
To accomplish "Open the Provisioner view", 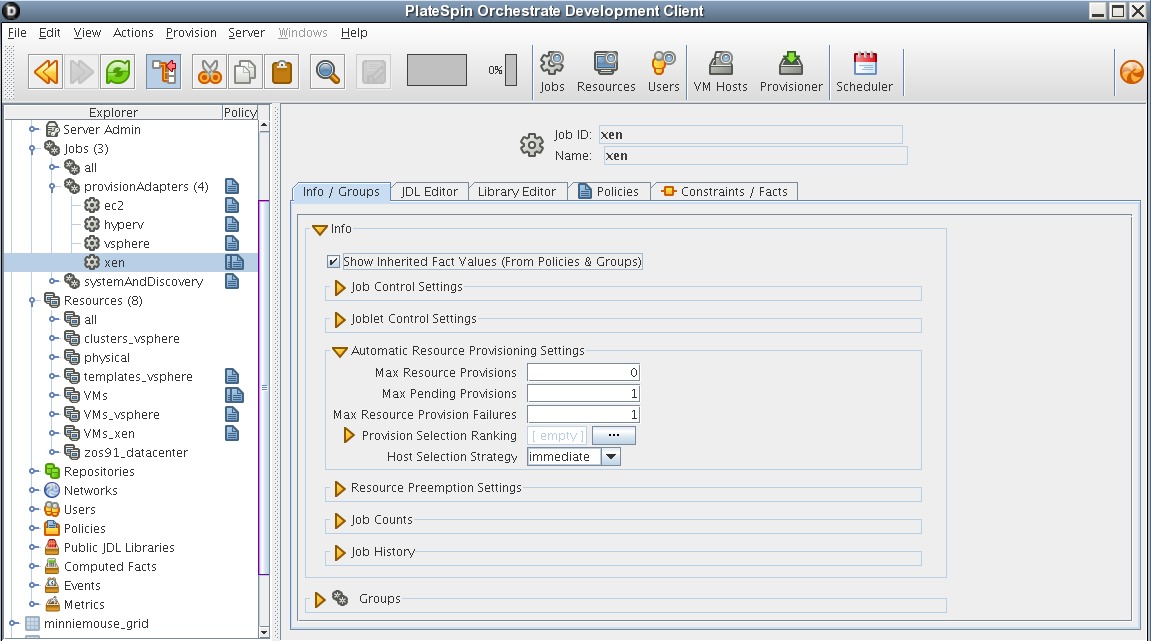I will pyautogui.click(x=791, y=72).
